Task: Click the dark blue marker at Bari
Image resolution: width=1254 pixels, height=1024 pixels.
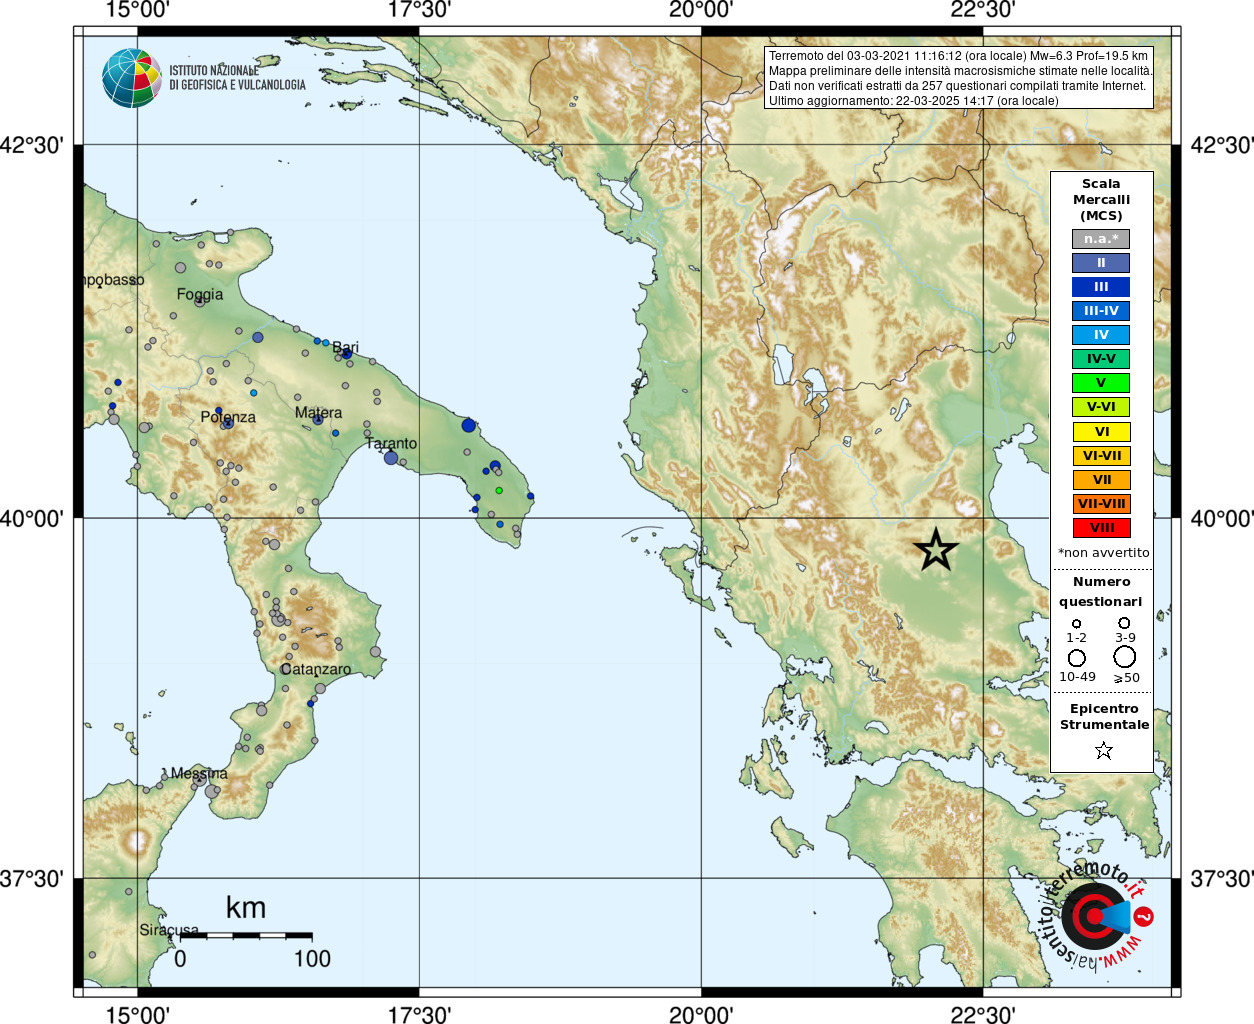Action: (347, 353)
